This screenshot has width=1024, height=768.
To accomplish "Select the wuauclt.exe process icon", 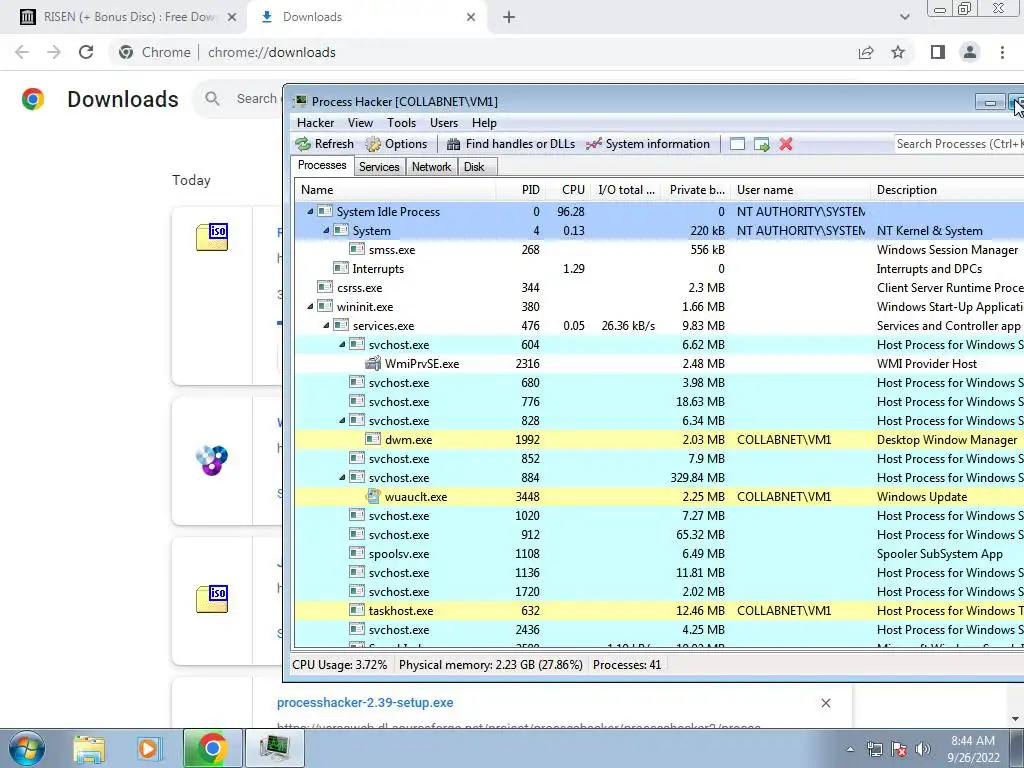I will (x=373, y=496).
